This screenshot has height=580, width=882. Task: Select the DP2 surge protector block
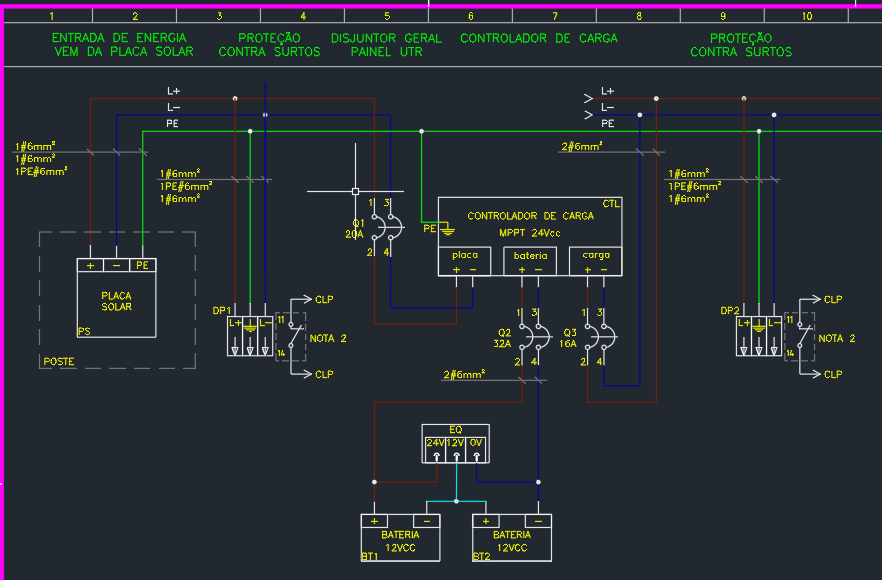click(x=759, y=336)
